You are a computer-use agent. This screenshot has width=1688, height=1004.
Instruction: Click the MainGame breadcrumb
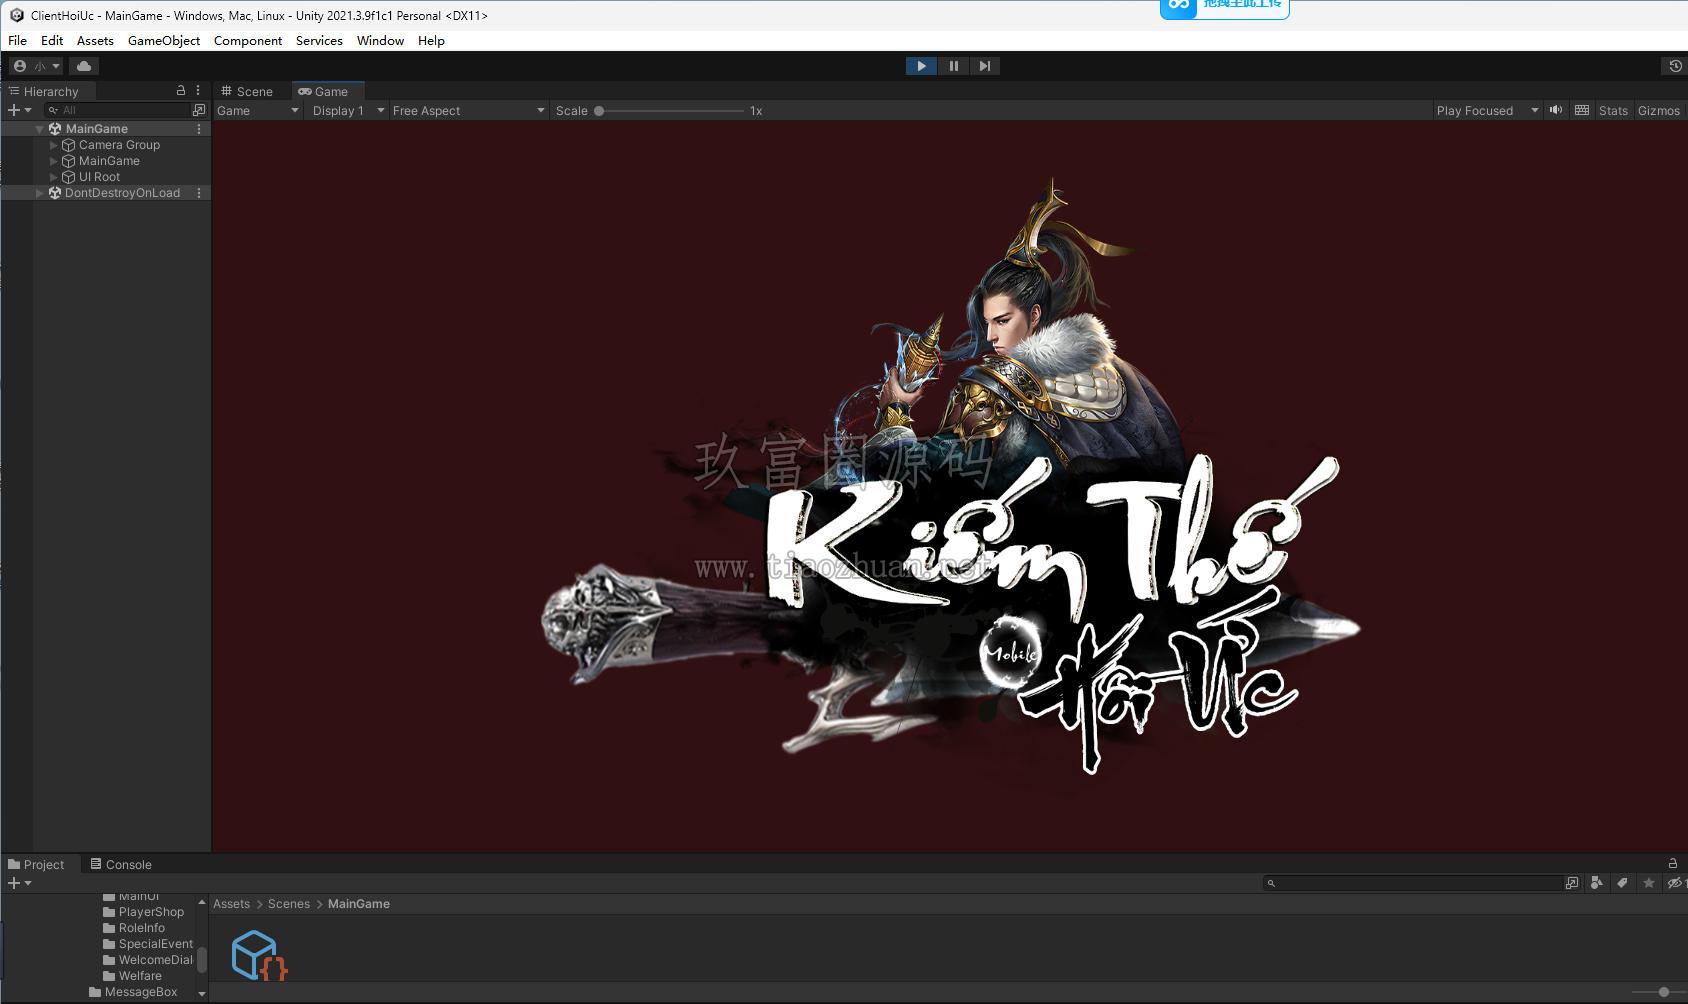coord(359,904)
